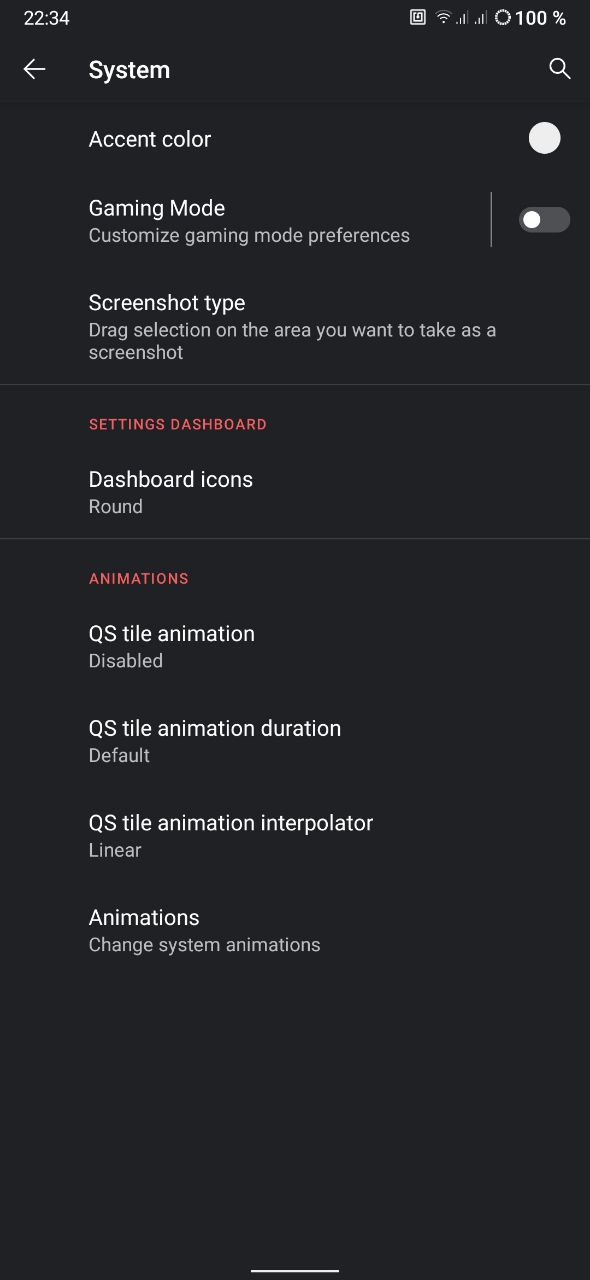590x1280 pixels.
Task: Toggle the Gaming Mode switch
Action: pyautogui.click(x=544, y=220)
